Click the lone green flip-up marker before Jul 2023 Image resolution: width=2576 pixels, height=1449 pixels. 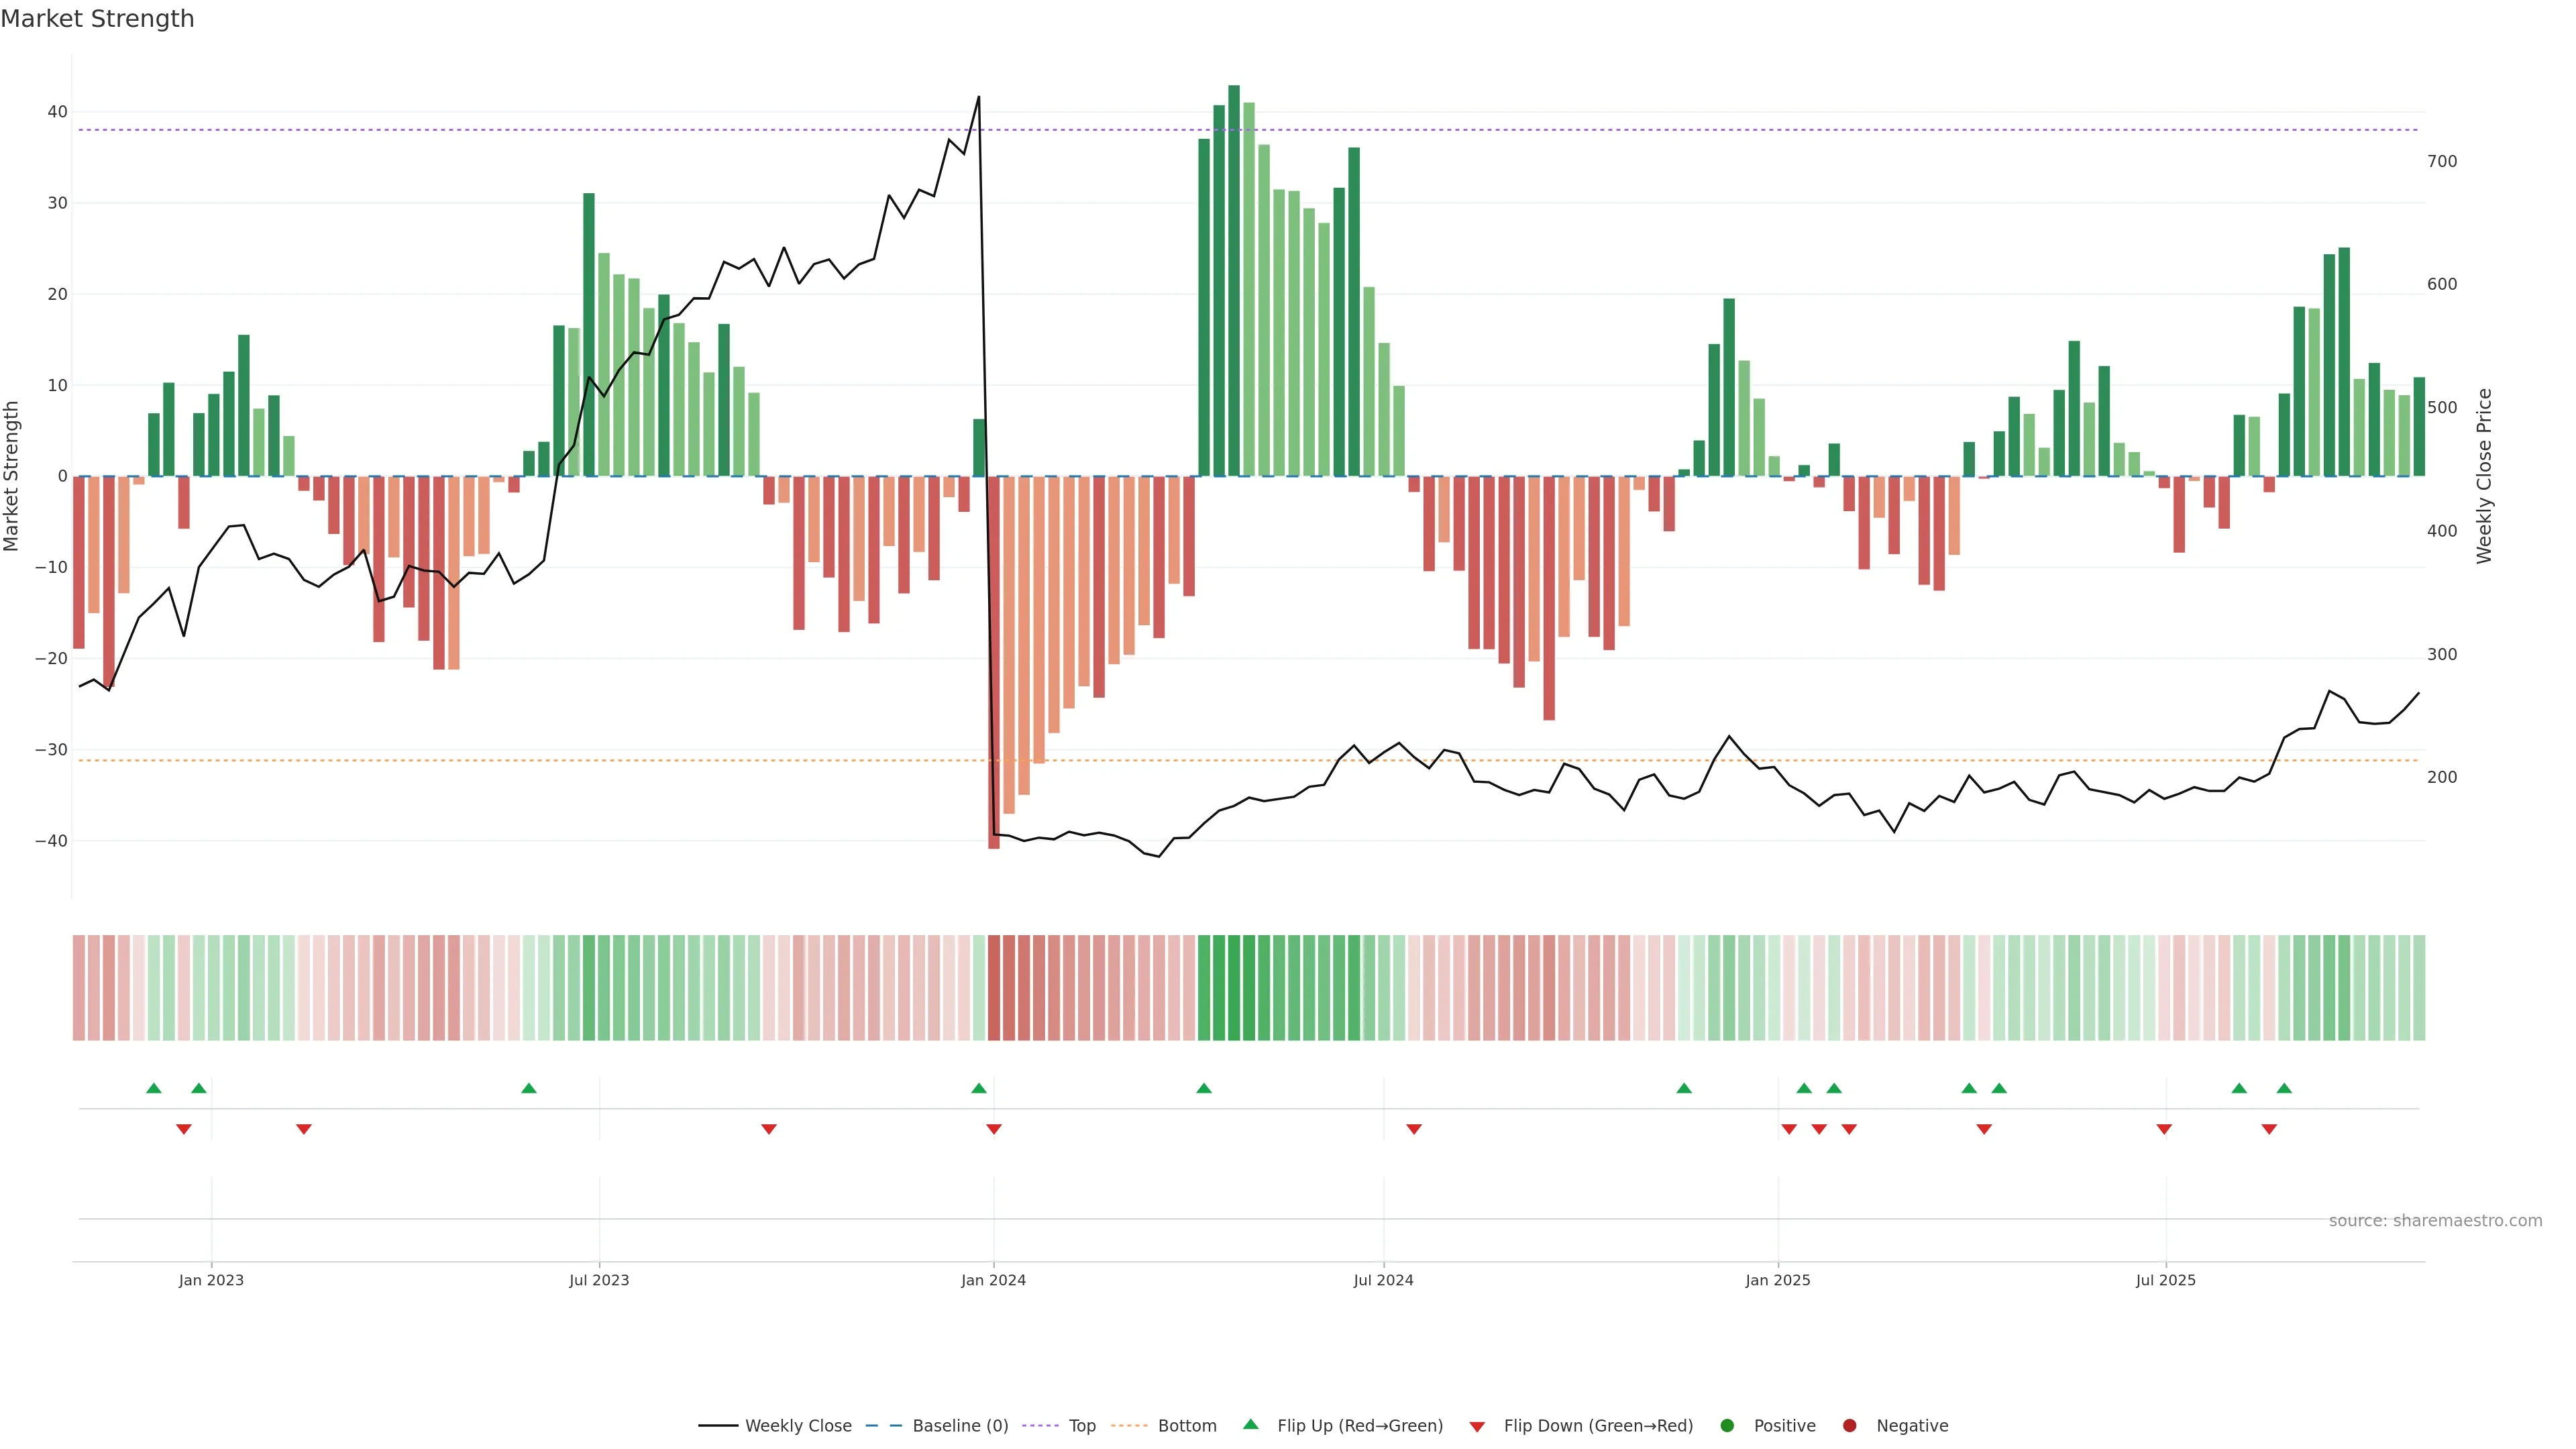tap(529, 1088)
